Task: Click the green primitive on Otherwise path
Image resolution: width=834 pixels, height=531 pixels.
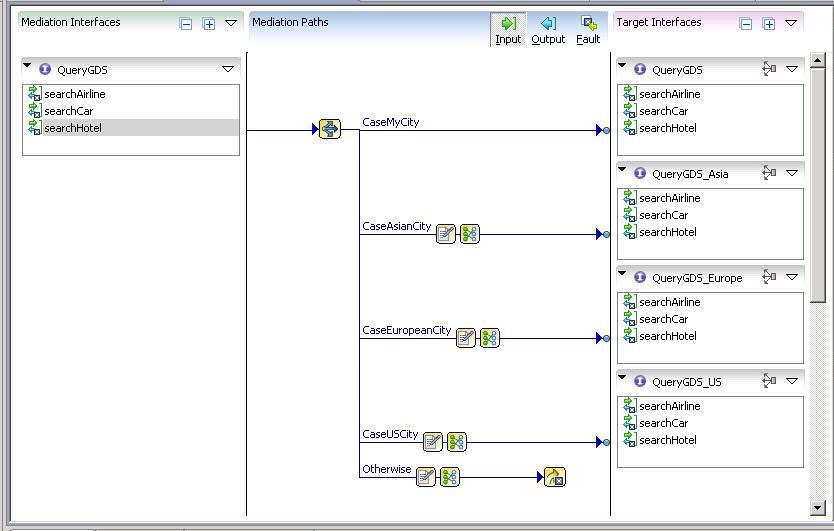Action: (449, 477)
